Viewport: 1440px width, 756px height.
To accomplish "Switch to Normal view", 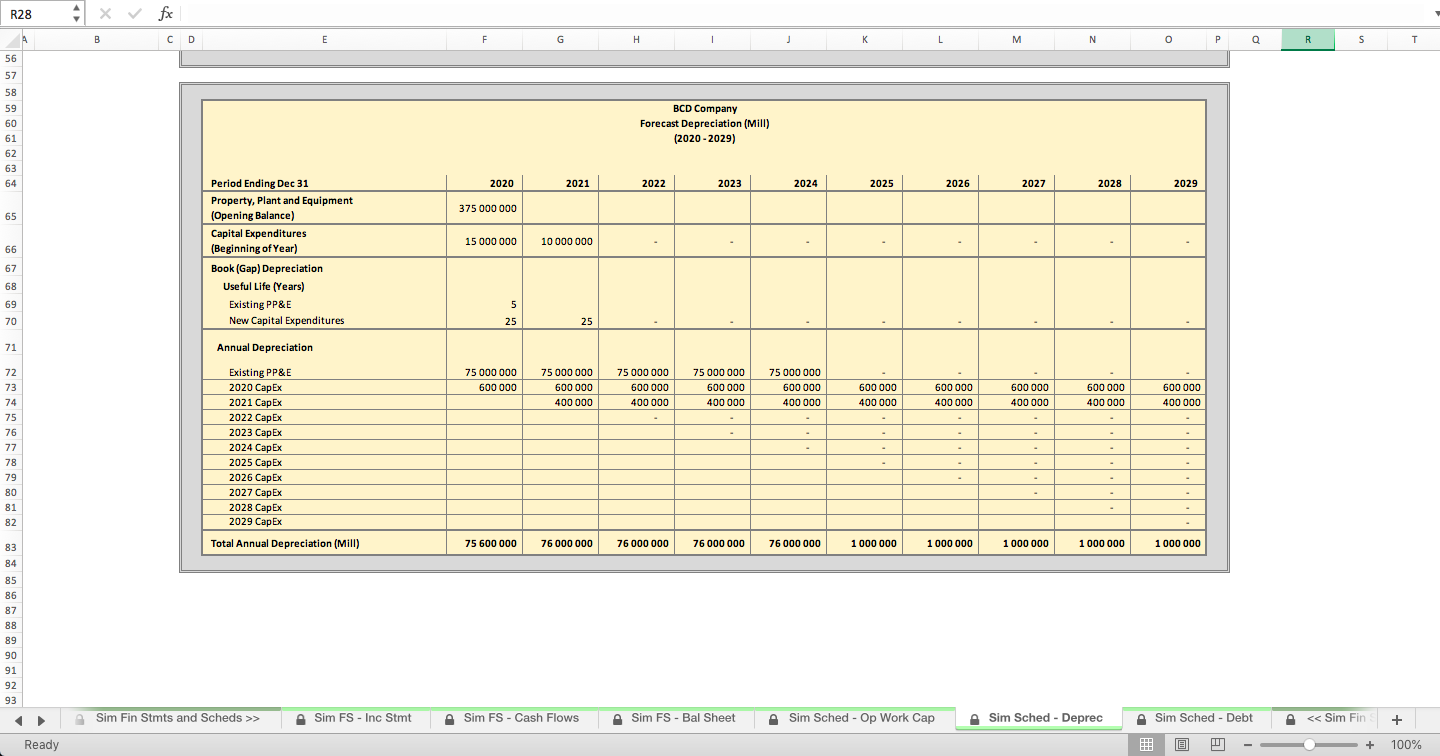I will click(1147, 744).
